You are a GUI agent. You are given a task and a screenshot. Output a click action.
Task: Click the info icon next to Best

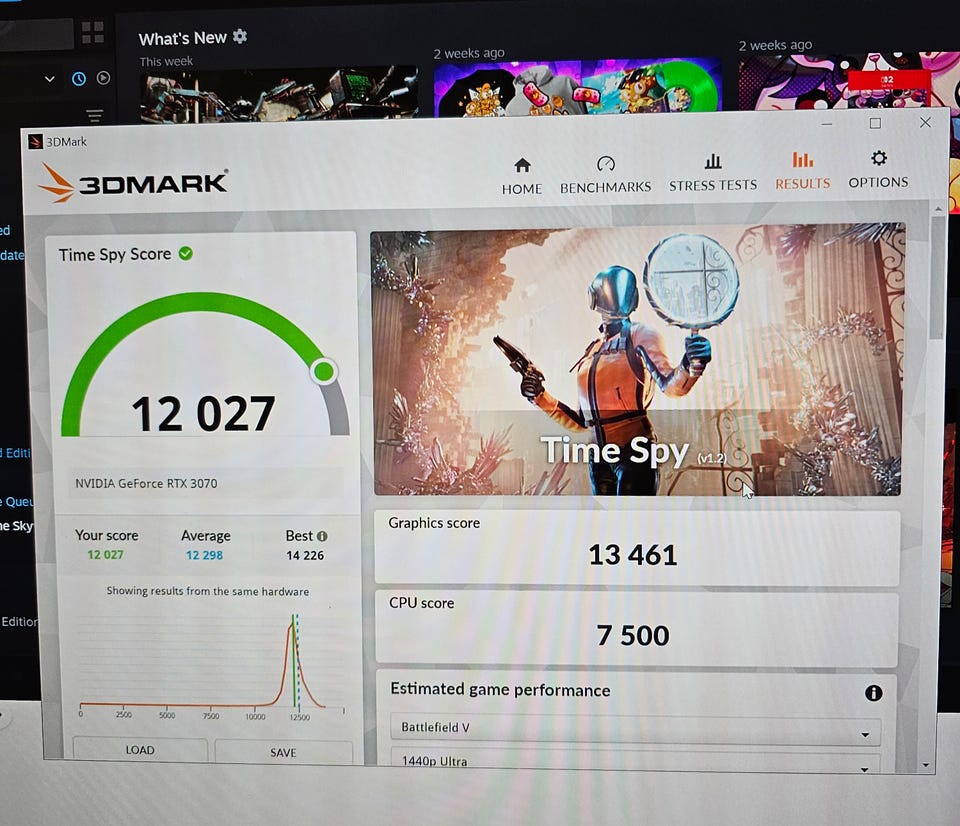[x=322, y=536]
